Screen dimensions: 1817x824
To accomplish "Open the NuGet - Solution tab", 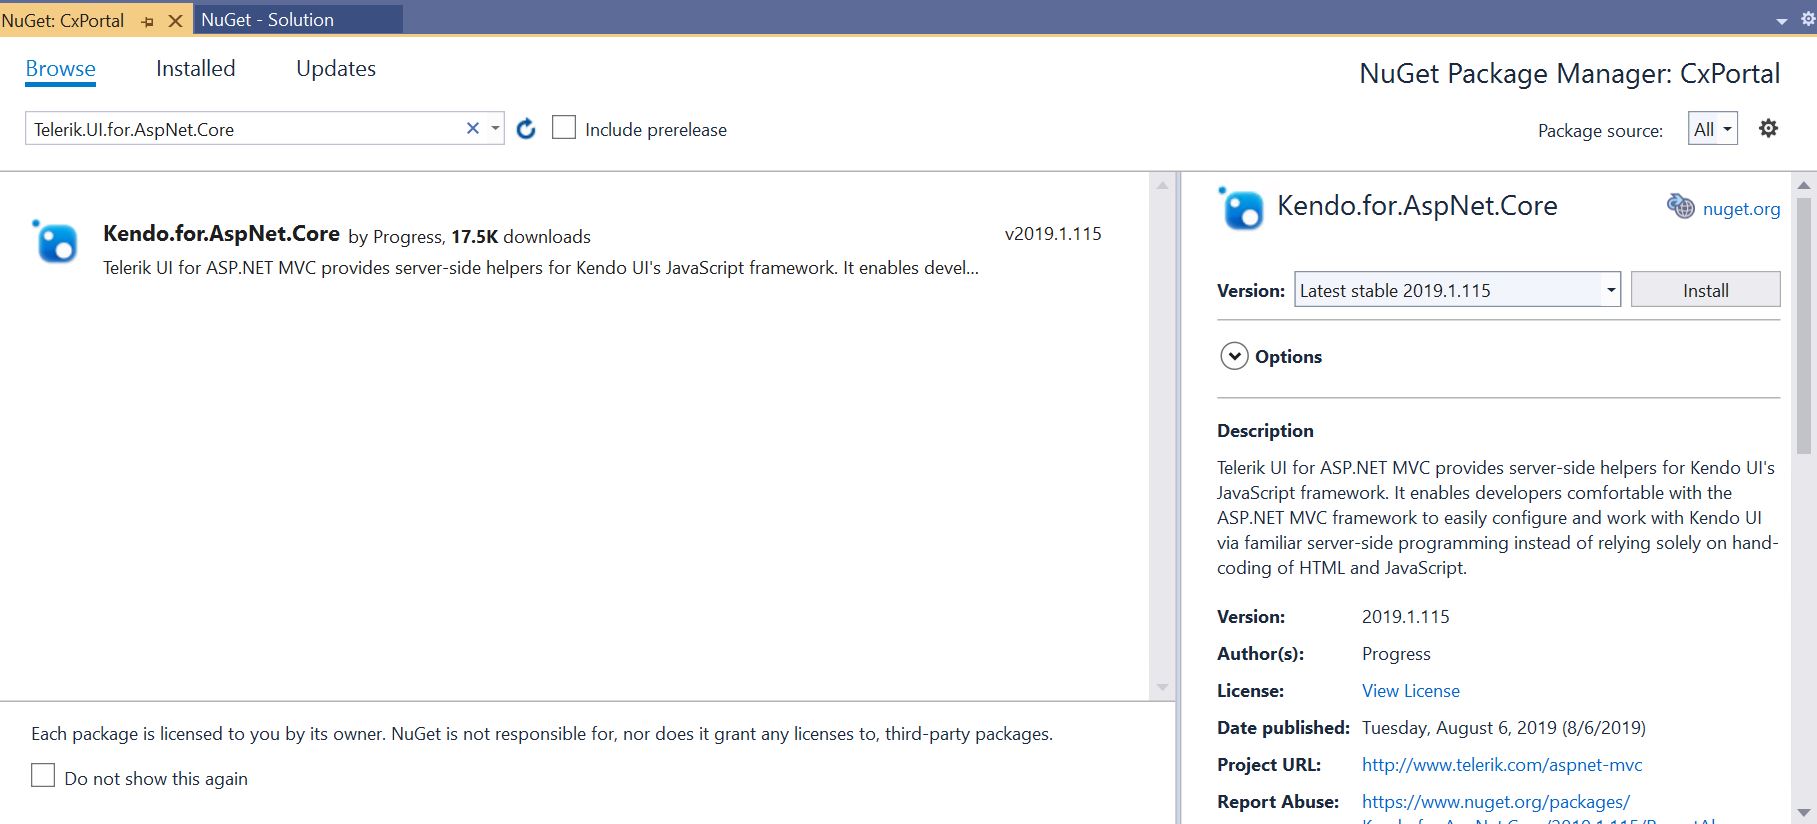I will 297,20.
